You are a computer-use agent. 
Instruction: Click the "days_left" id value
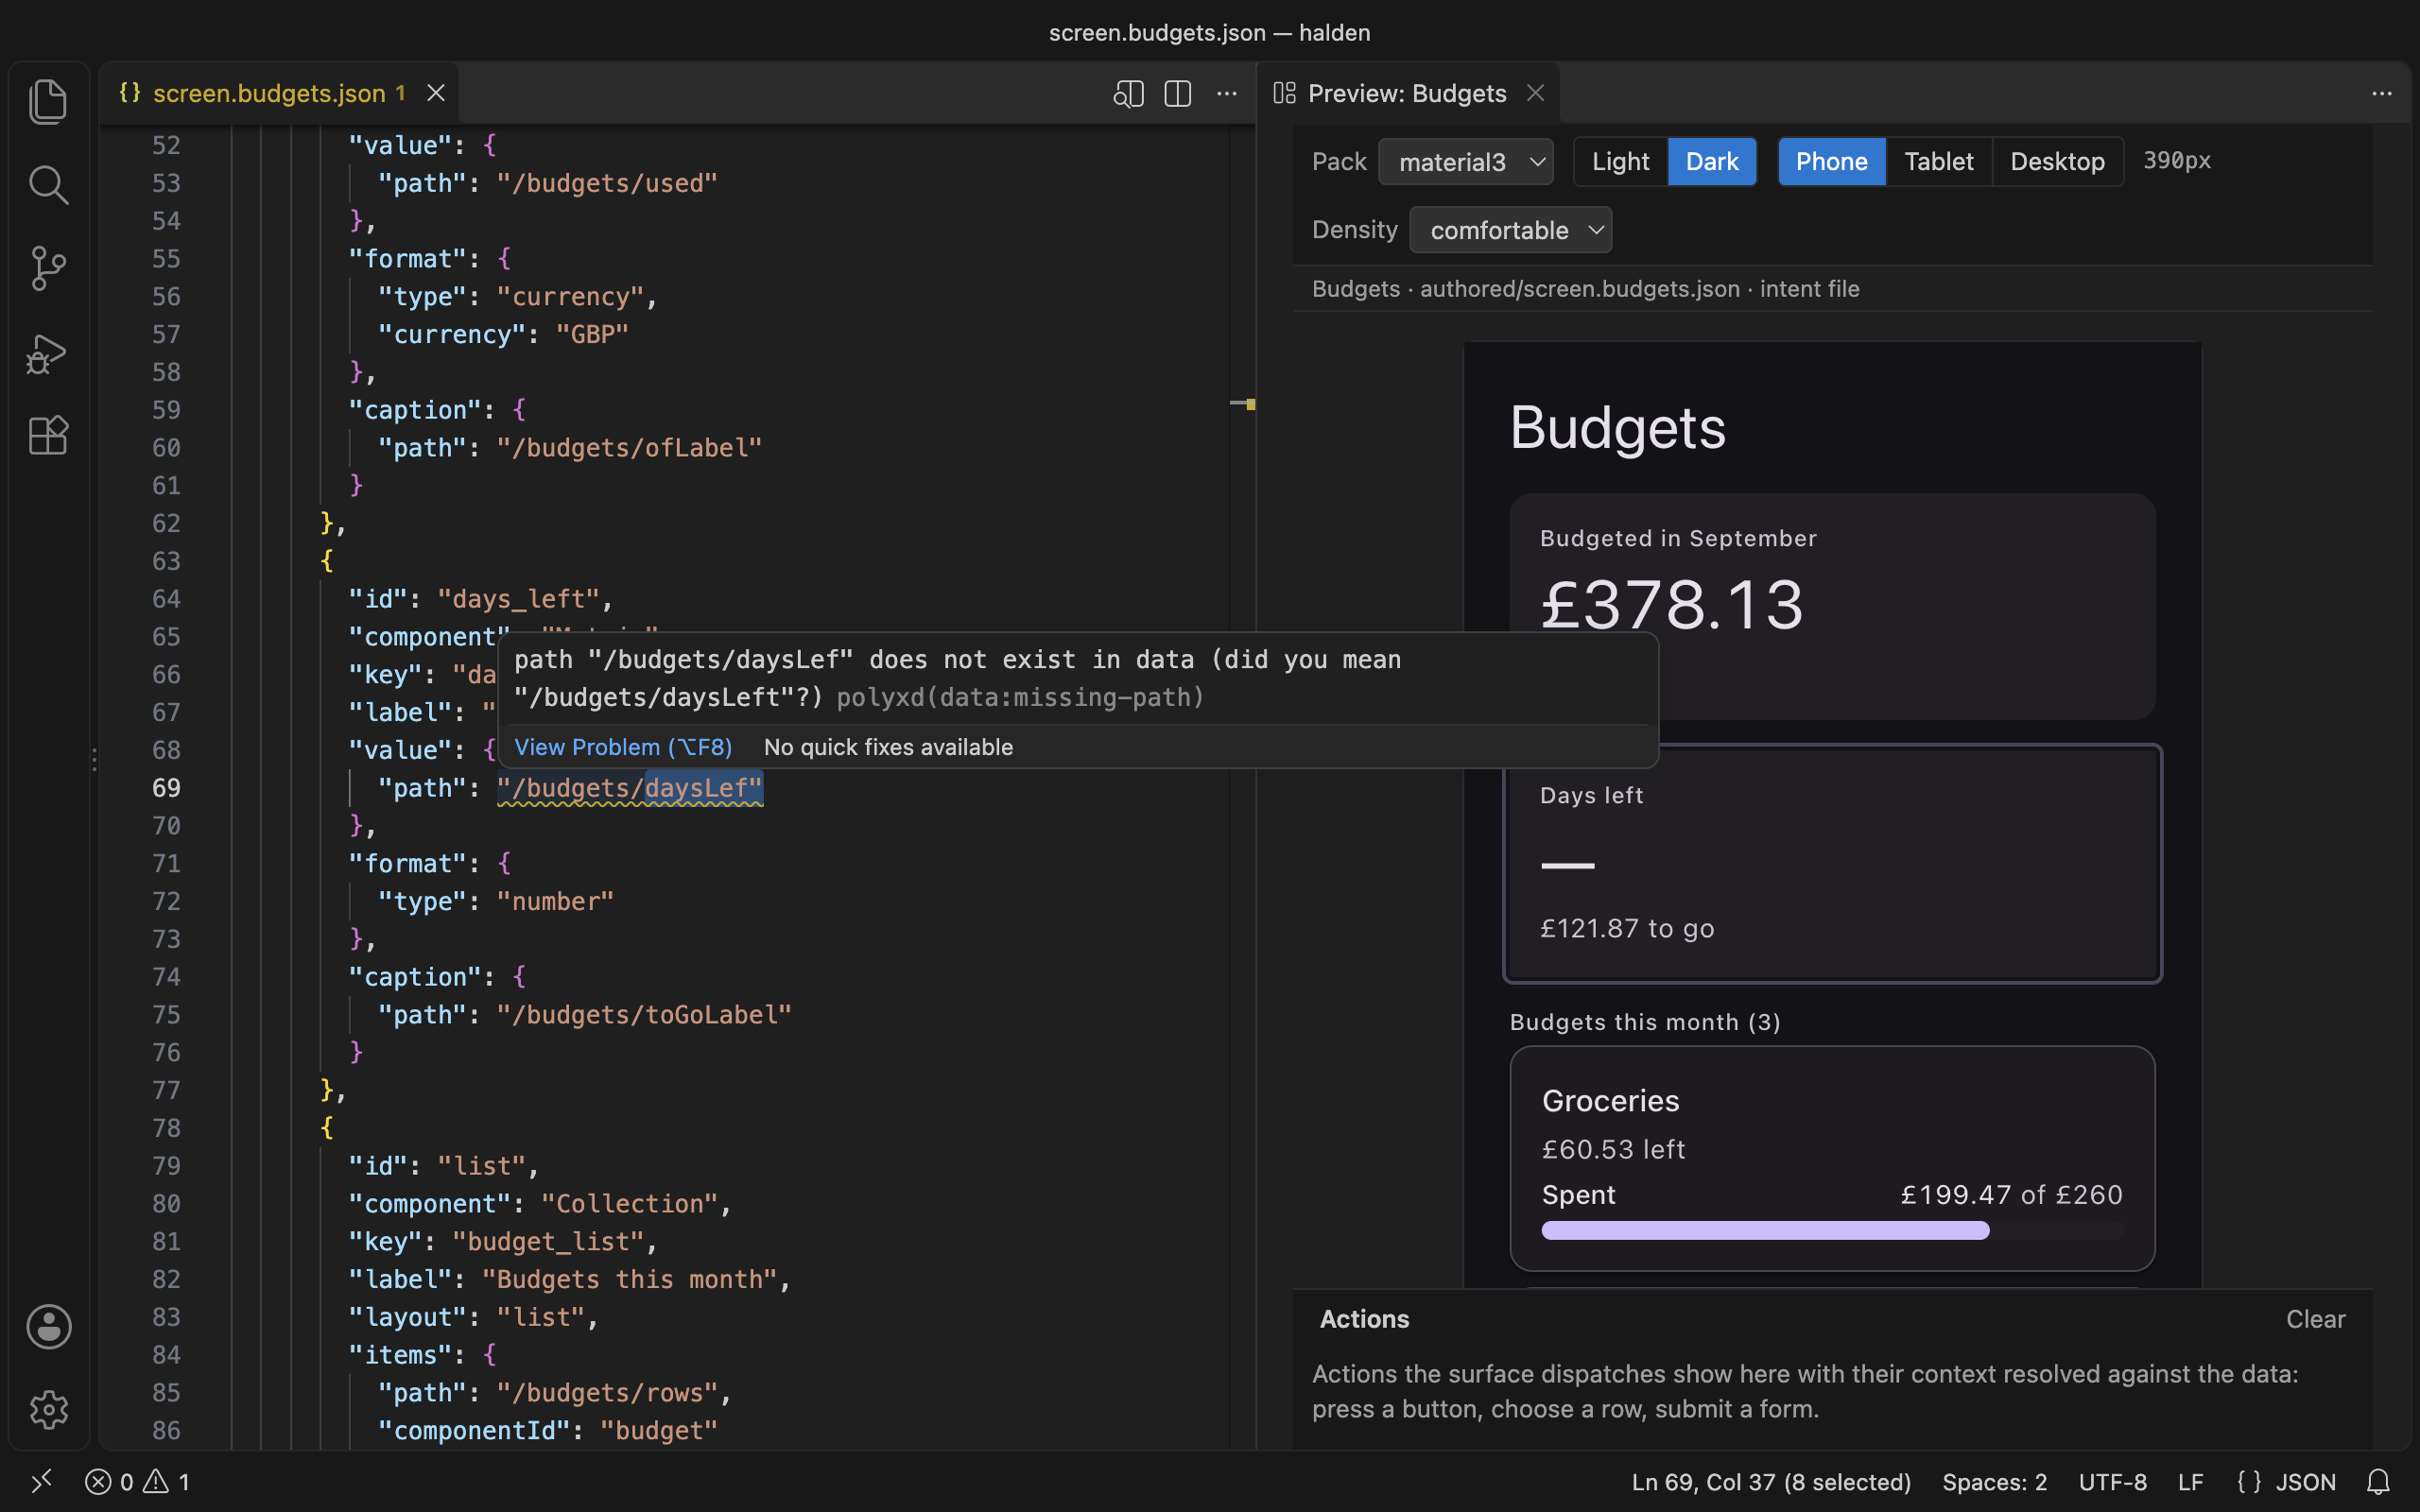point(518,599)
